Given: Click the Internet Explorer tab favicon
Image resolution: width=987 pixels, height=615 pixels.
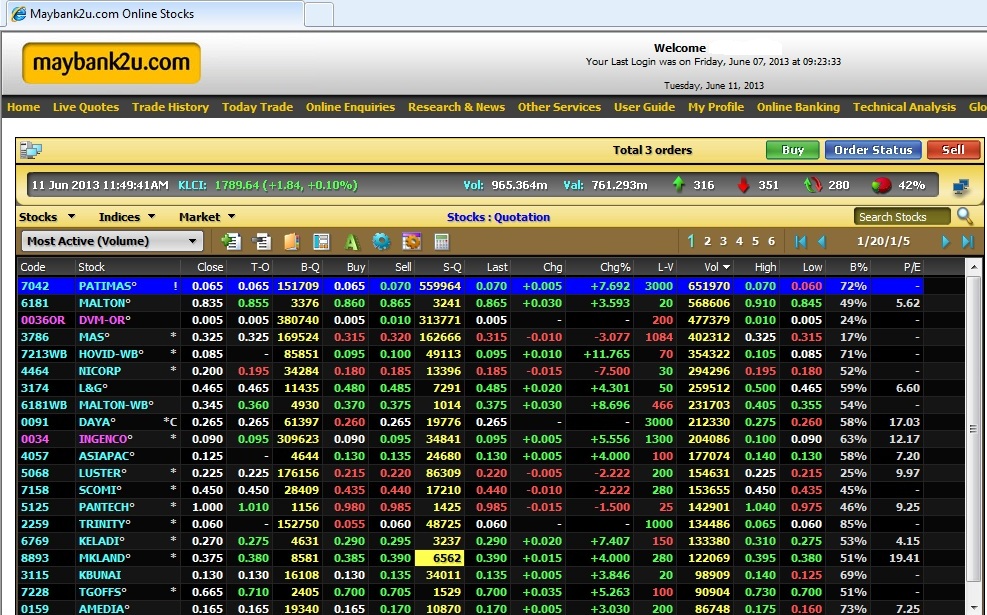Looking at the screenshot, I should point(19,14).
